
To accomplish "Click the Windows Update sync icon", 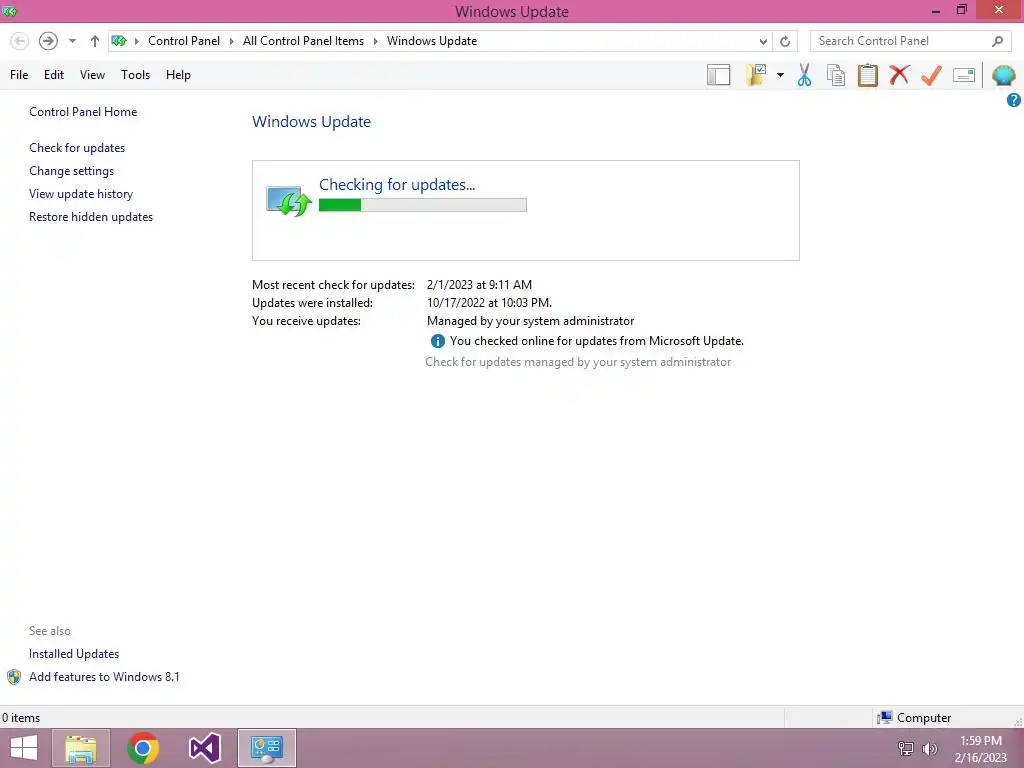I will point(288,200).
